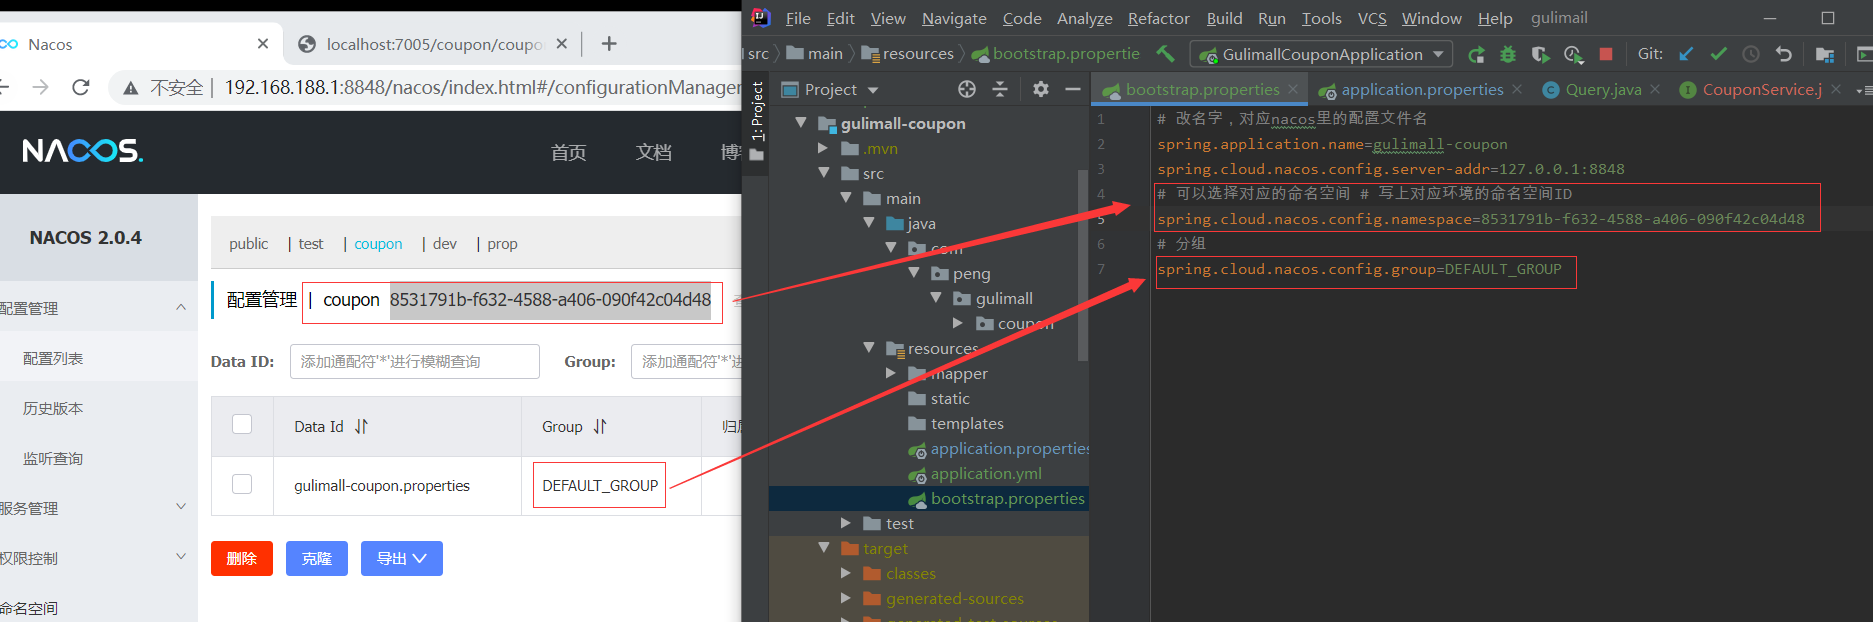Switch to CouponService.java editor tab
Image resolution: width=1873 pixels, height=622 pixels.
(x=1762, y=89)
